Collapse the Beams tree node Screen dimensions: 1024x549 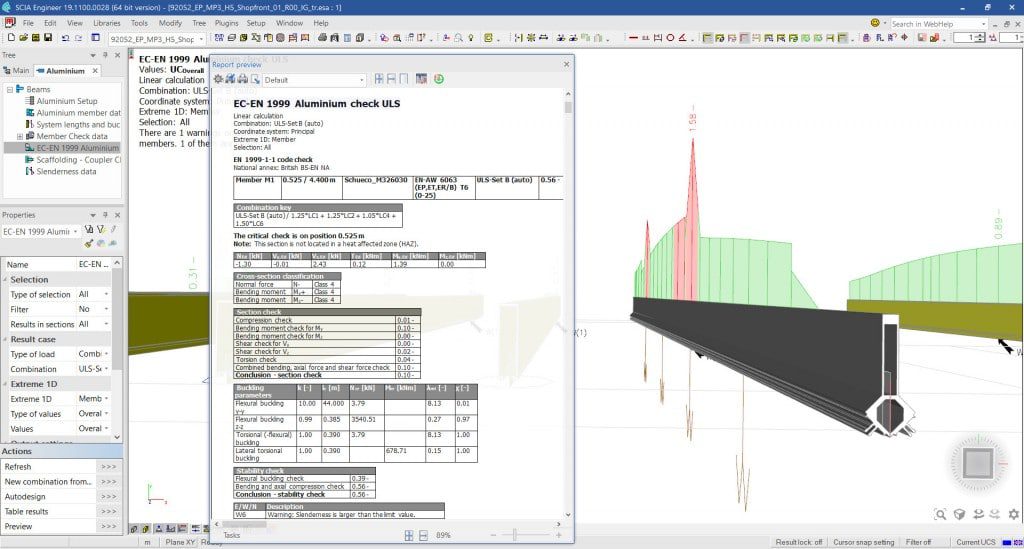pos(10,89)
